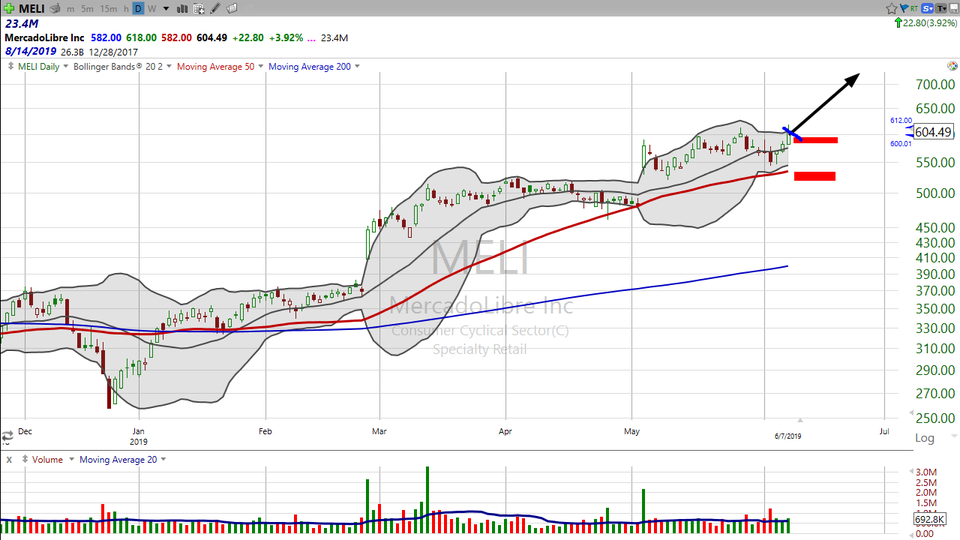960x540 pixels.
Task: Click the star favorite icon
Action: click(891, 9)
